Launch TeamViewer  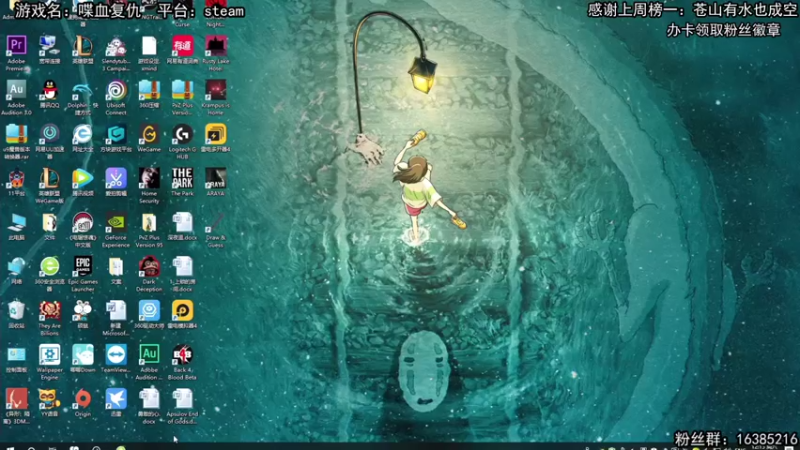click(x=116, y=355)
